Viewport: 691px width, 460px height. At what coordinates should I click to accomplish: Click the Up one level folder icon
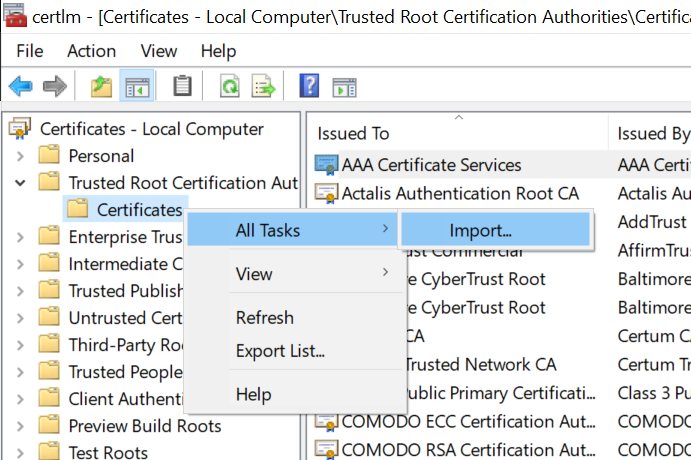pyautogui.click(x=101, y=86)
